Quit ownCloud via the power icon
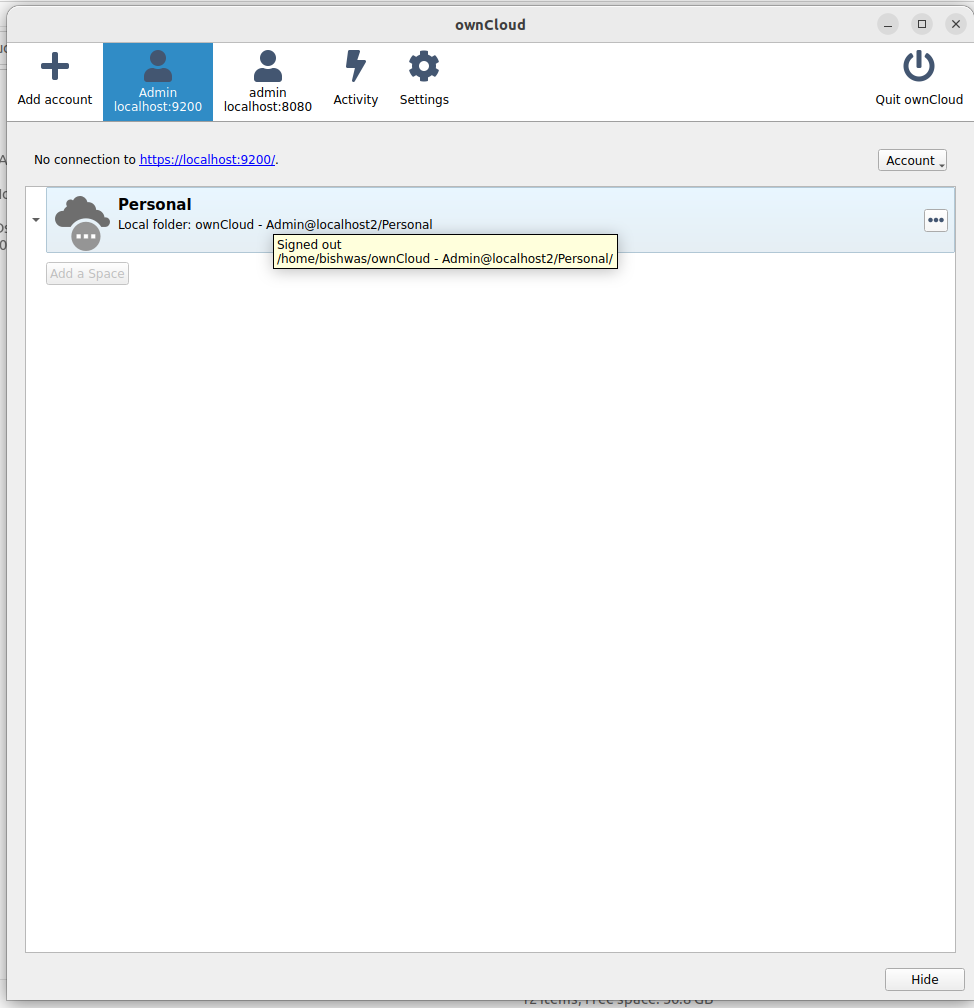974x1008 pixels. pyautogui.click(x=919, y=66)
